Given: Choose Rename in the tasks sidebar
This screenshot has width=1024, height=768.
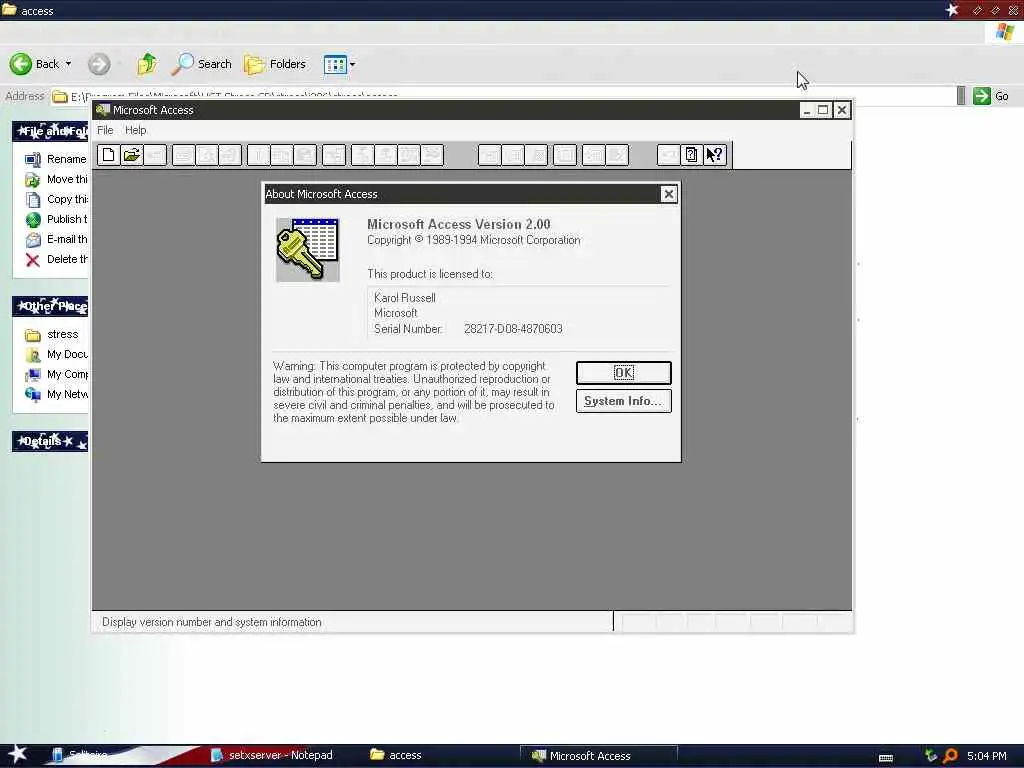Looking at the screenshot, I should [56, 159].
